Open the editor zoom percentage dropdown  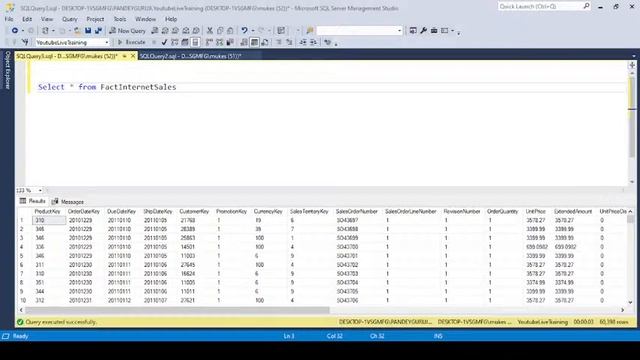(x=40, y=190)
